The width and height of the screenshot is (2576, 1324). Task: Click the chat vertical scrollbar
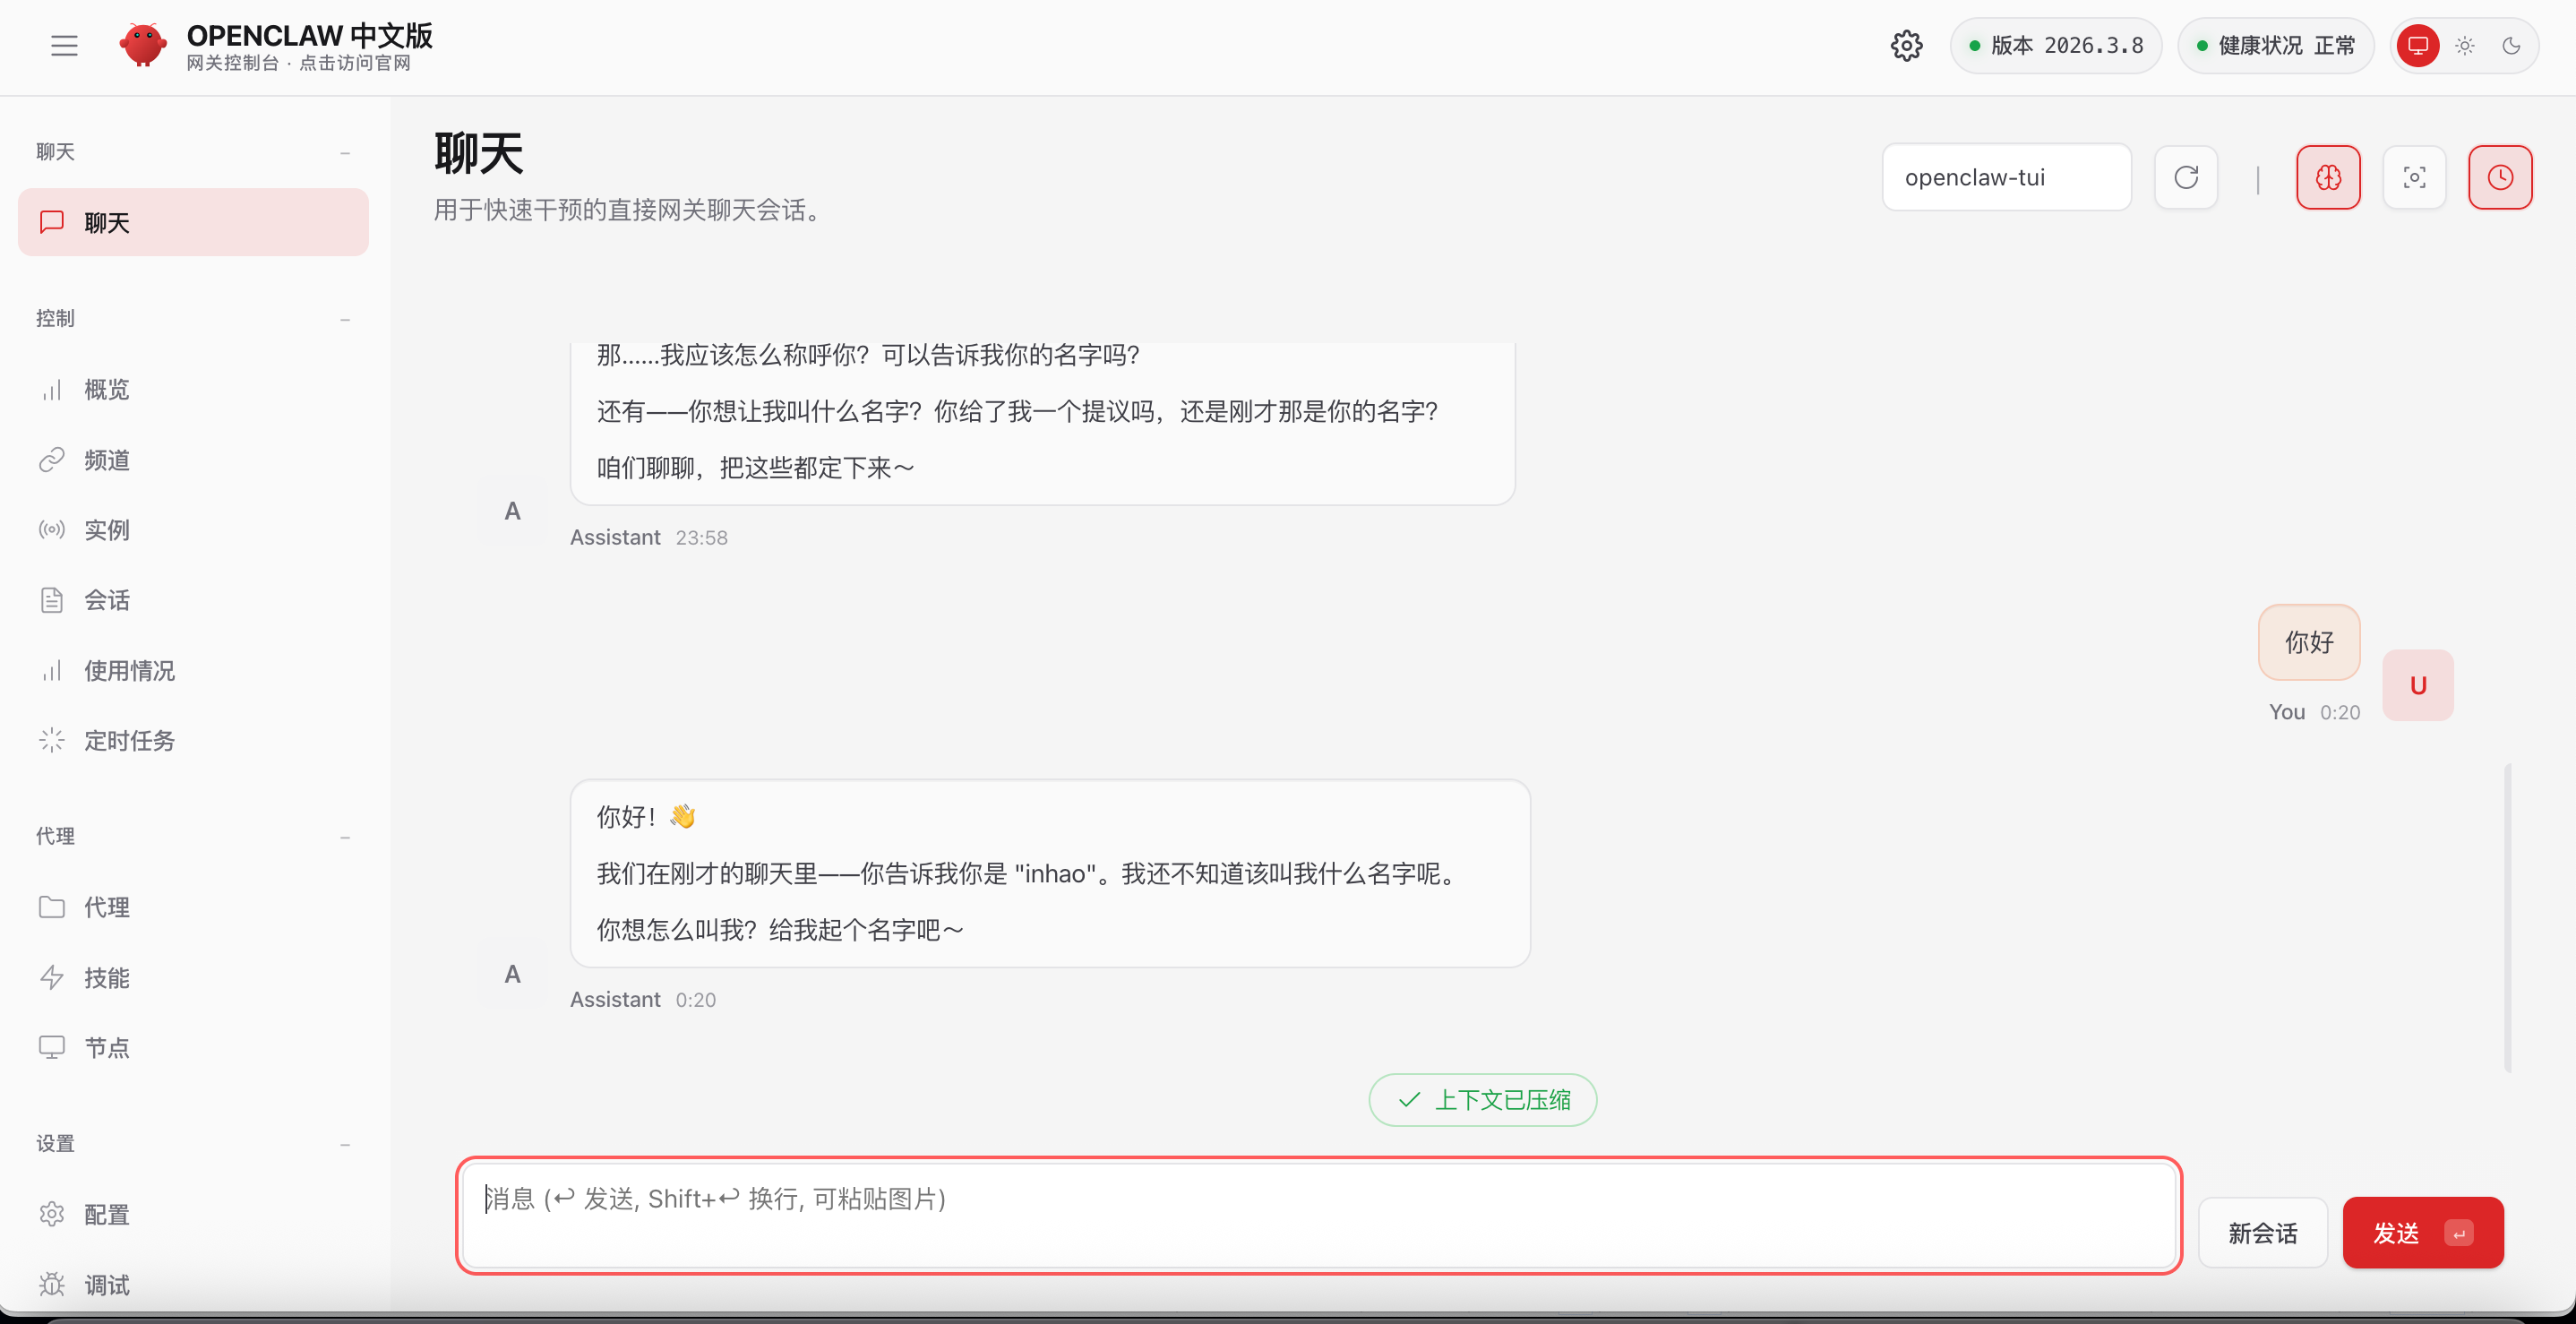(2507, 917)
